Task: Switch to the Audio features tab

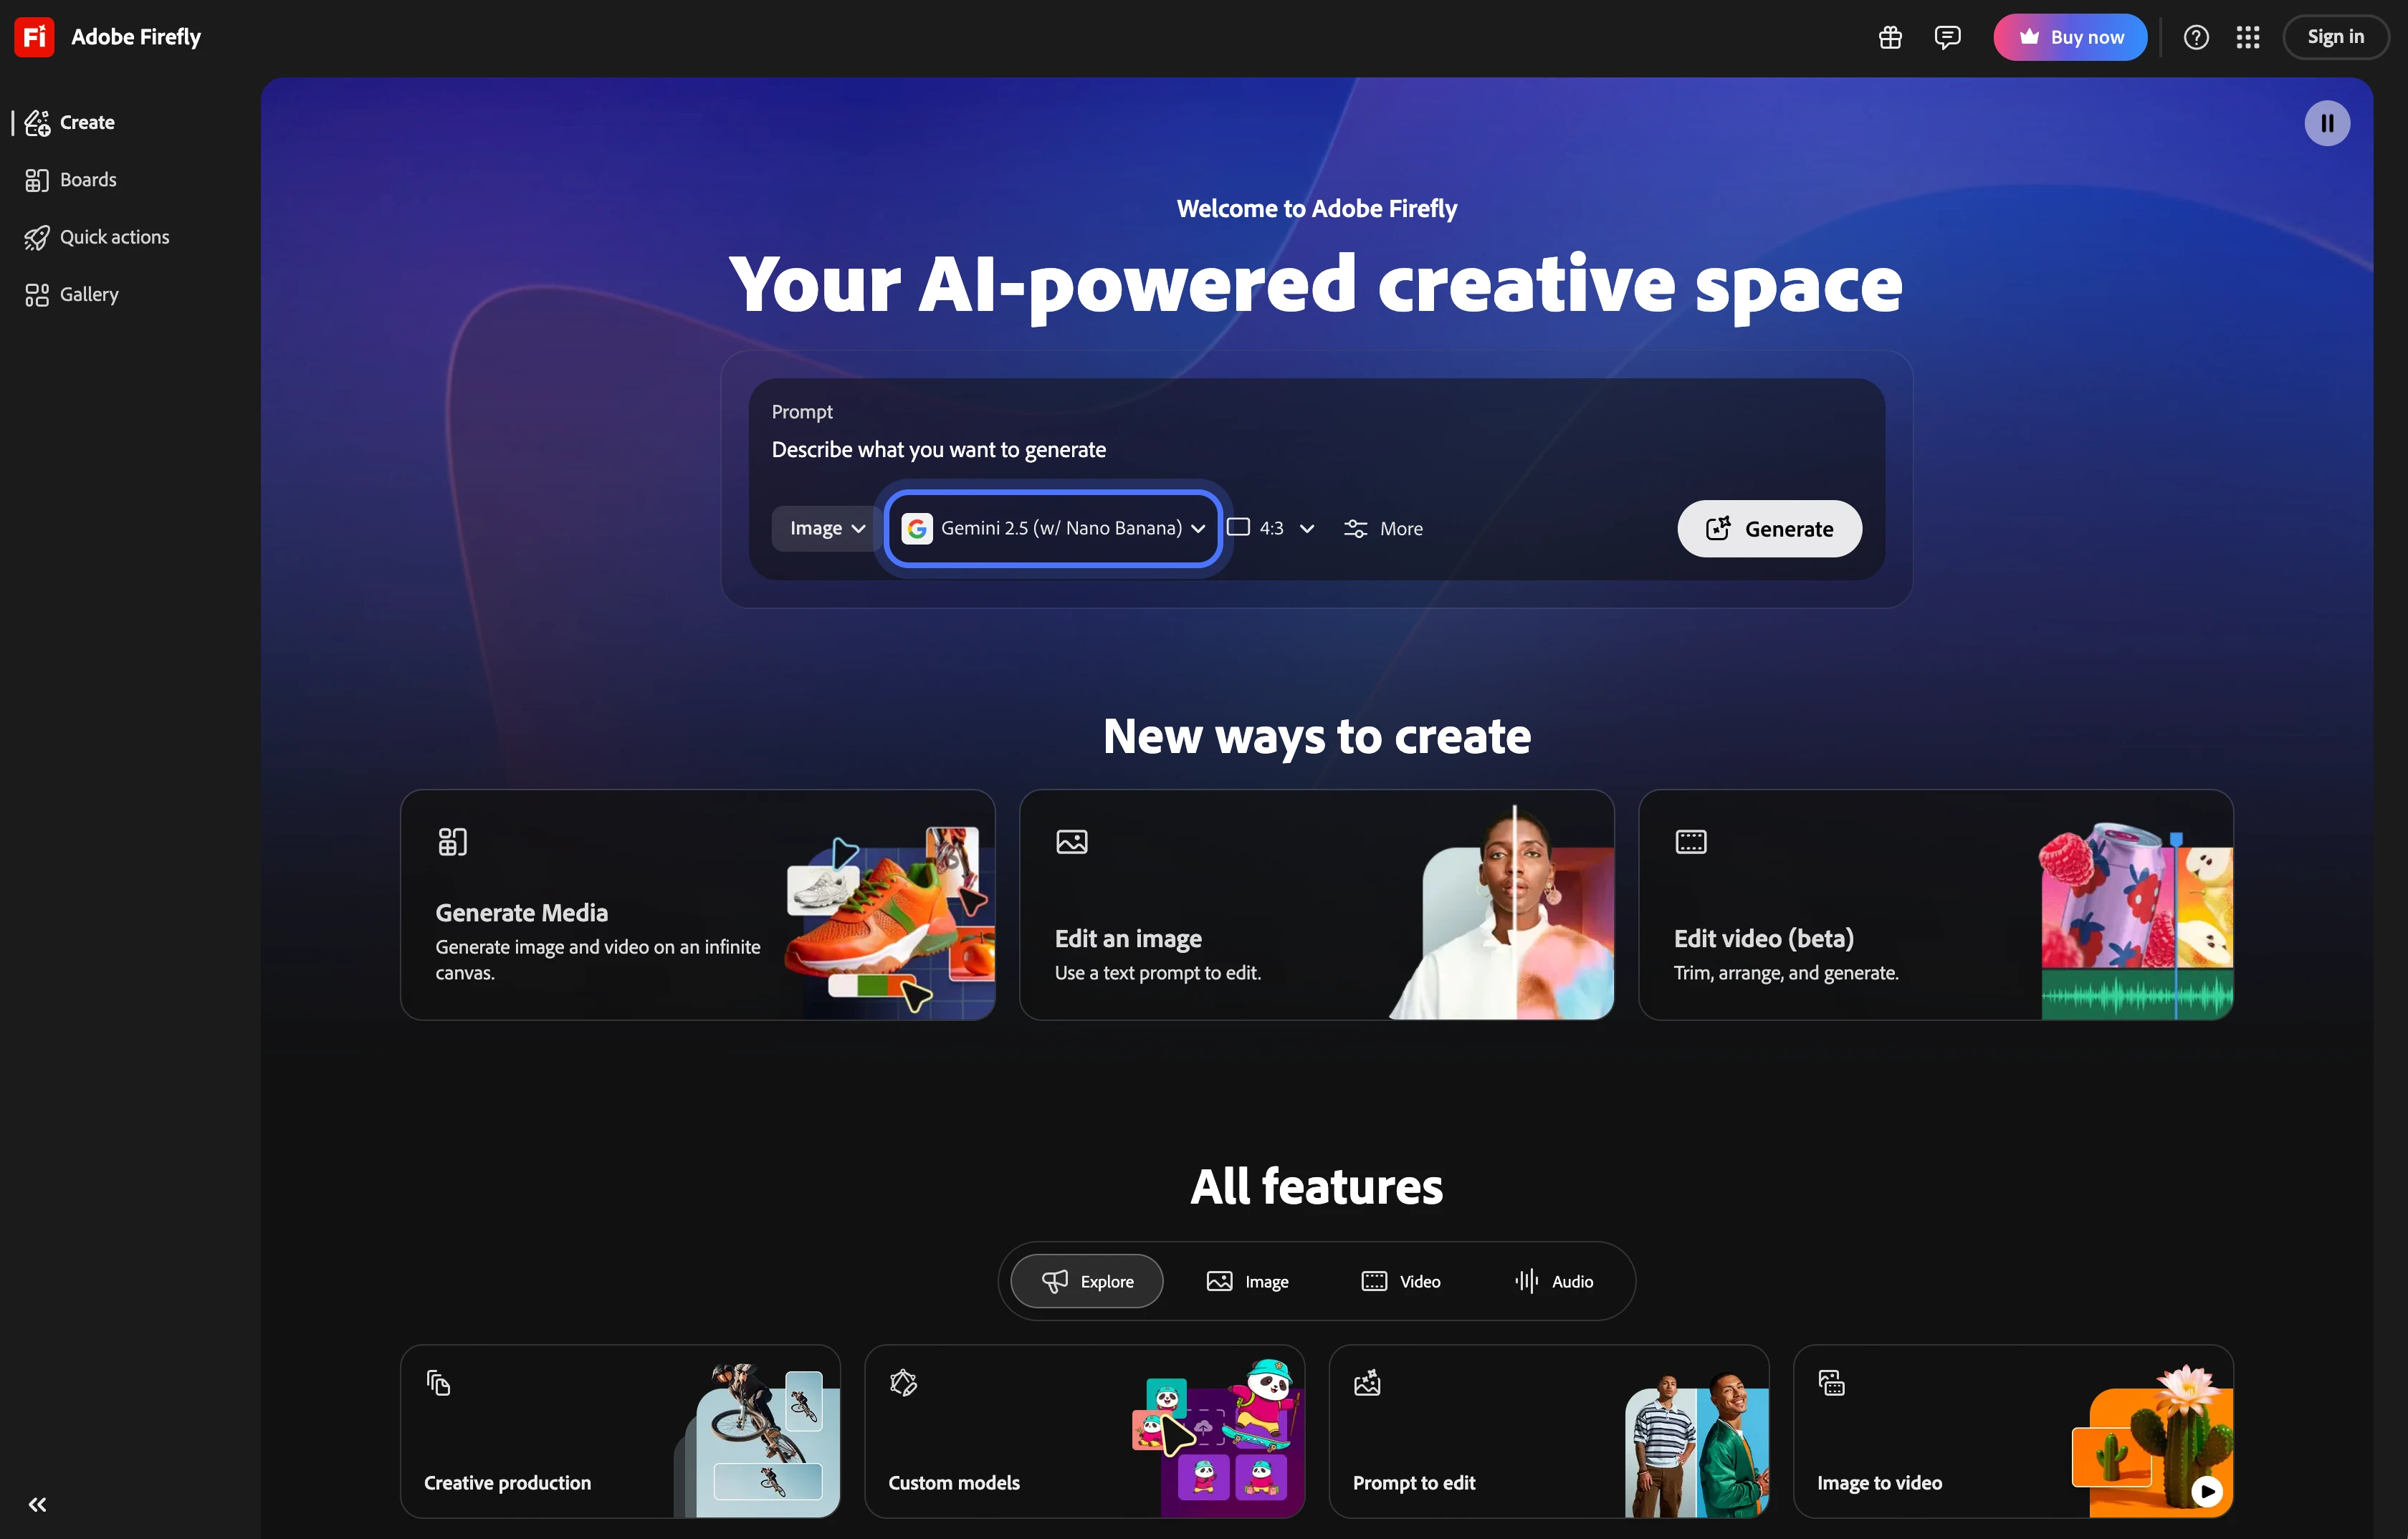Action: pyautogui.click(x=1554, y=1281)
